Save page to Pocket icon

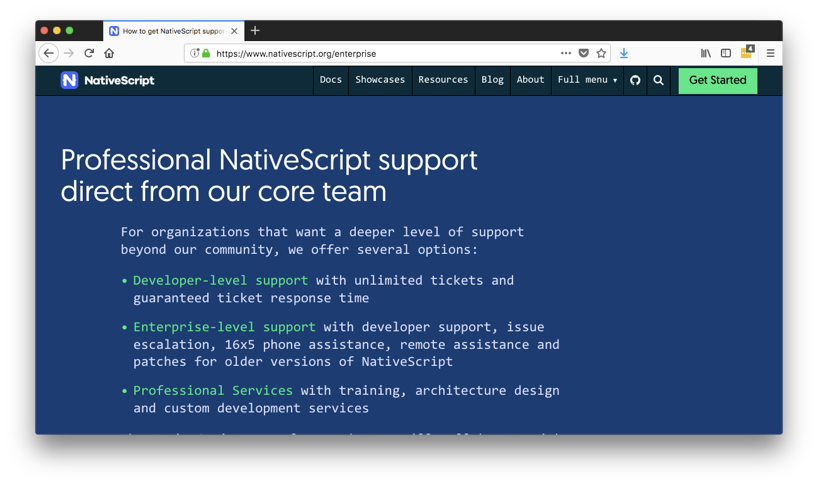(x=584, y=53)
